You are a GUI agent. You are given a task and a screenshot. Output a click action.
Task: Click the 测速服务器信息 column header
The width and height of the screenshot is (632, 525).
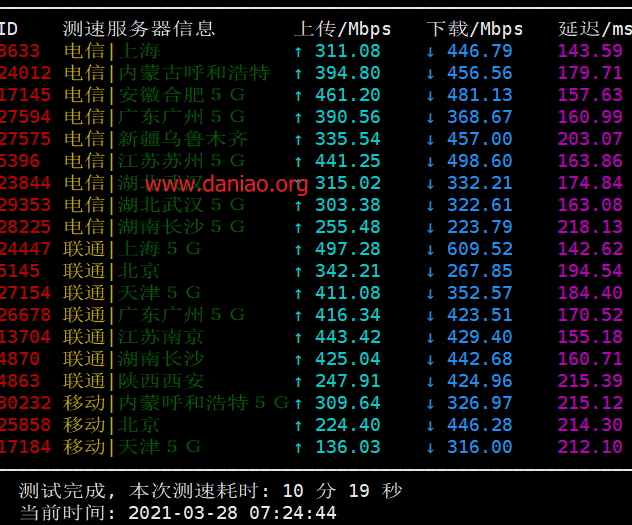139,29
